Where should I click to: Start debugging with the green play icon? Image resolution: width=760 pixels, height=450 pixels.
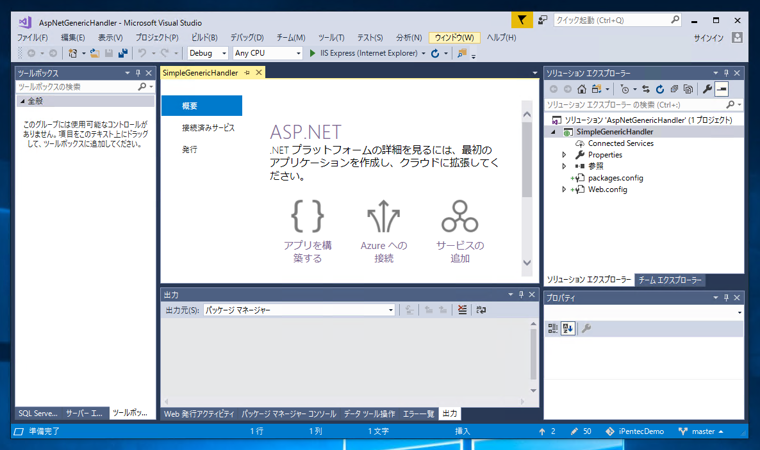313,53
